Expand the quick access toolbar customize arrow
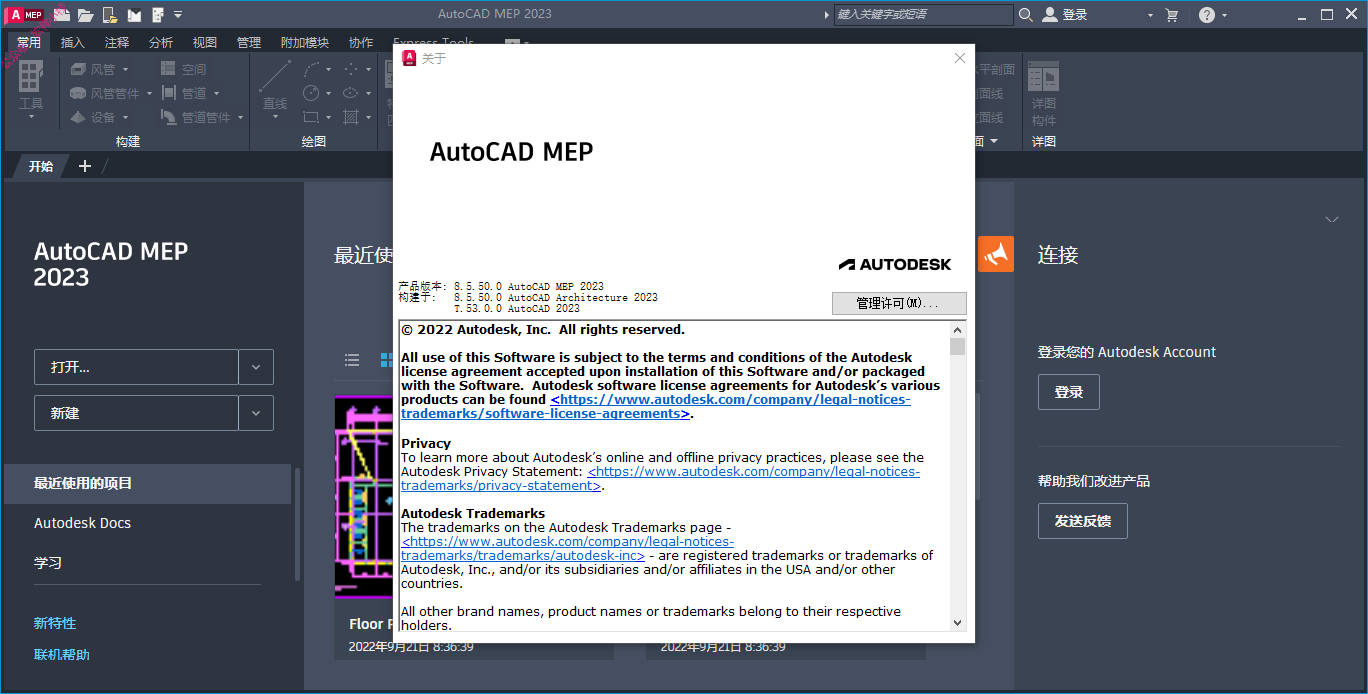 178,14
